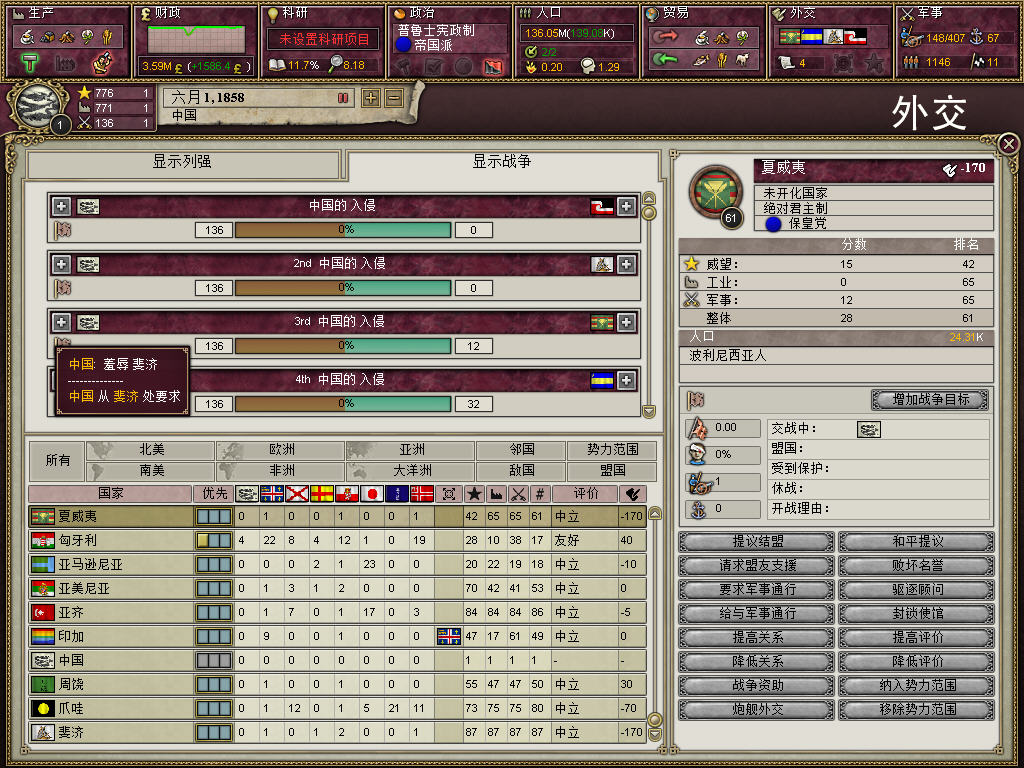This screenshot has width=1024, height=768.
Task: Sort countries by prestige star column icon
Action: 473,494
